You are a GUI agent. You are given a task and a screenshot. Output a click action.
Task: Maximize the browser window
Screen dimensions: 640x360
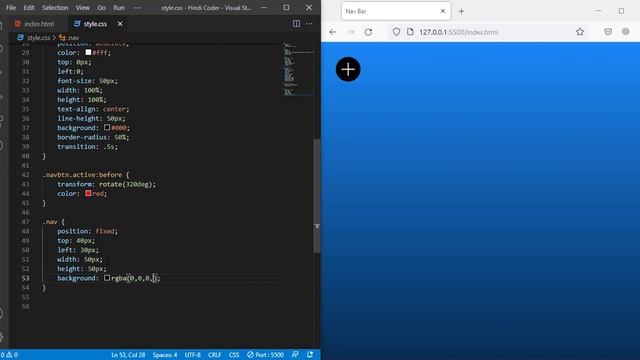pos(621,11)
